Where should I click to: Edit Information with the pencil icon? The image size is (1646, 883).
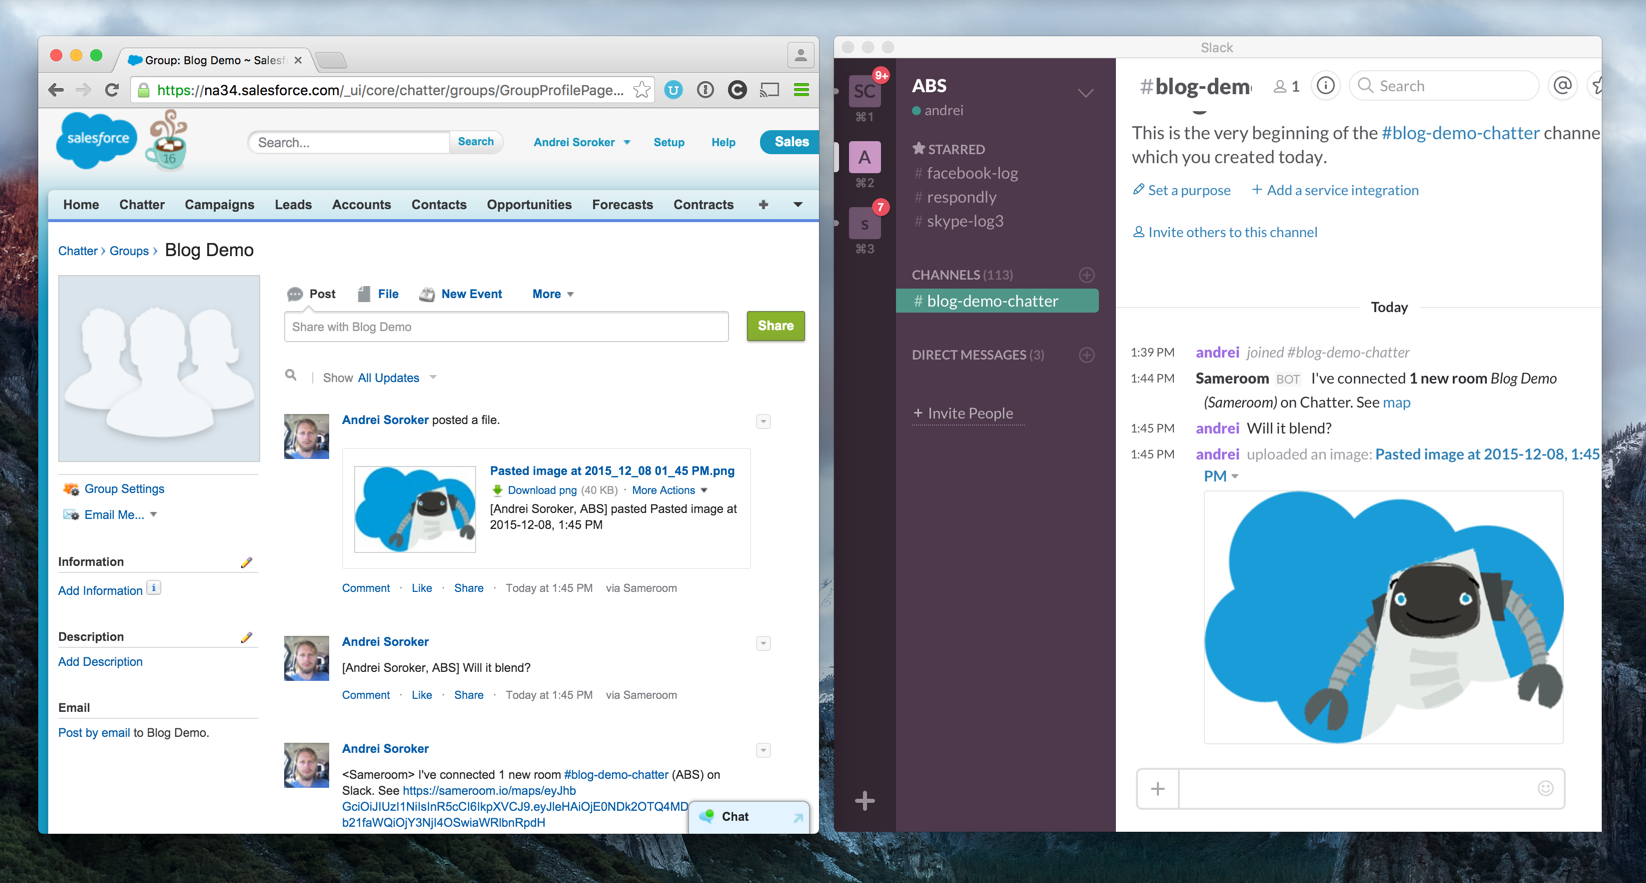(246, 562)
